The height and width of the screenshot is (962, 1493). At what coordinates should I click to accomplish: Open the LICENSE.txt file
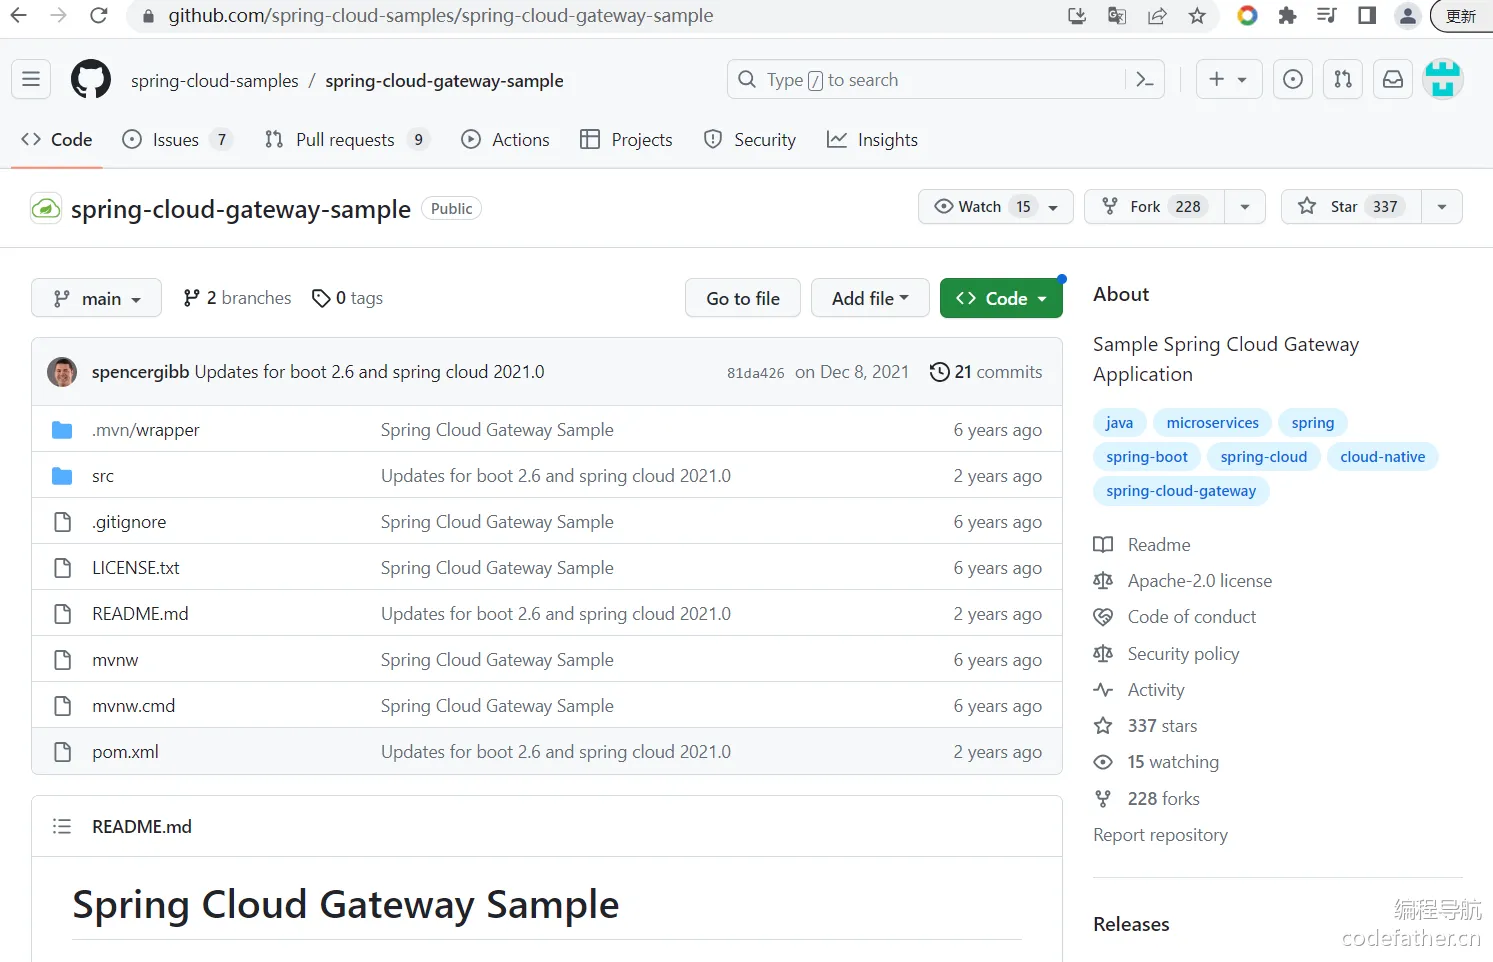coord(136,568)
